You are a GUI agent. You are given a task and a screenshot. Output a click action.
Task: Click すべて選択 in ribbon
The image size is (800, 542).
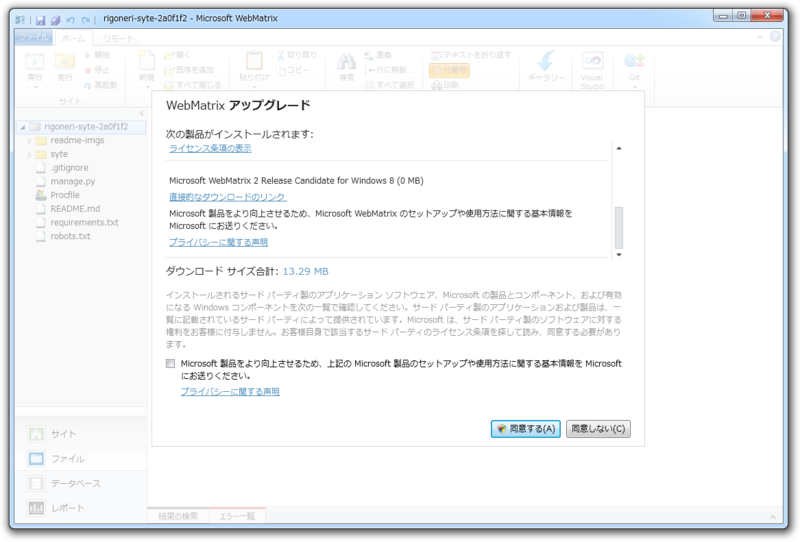[x=389, y=85]
